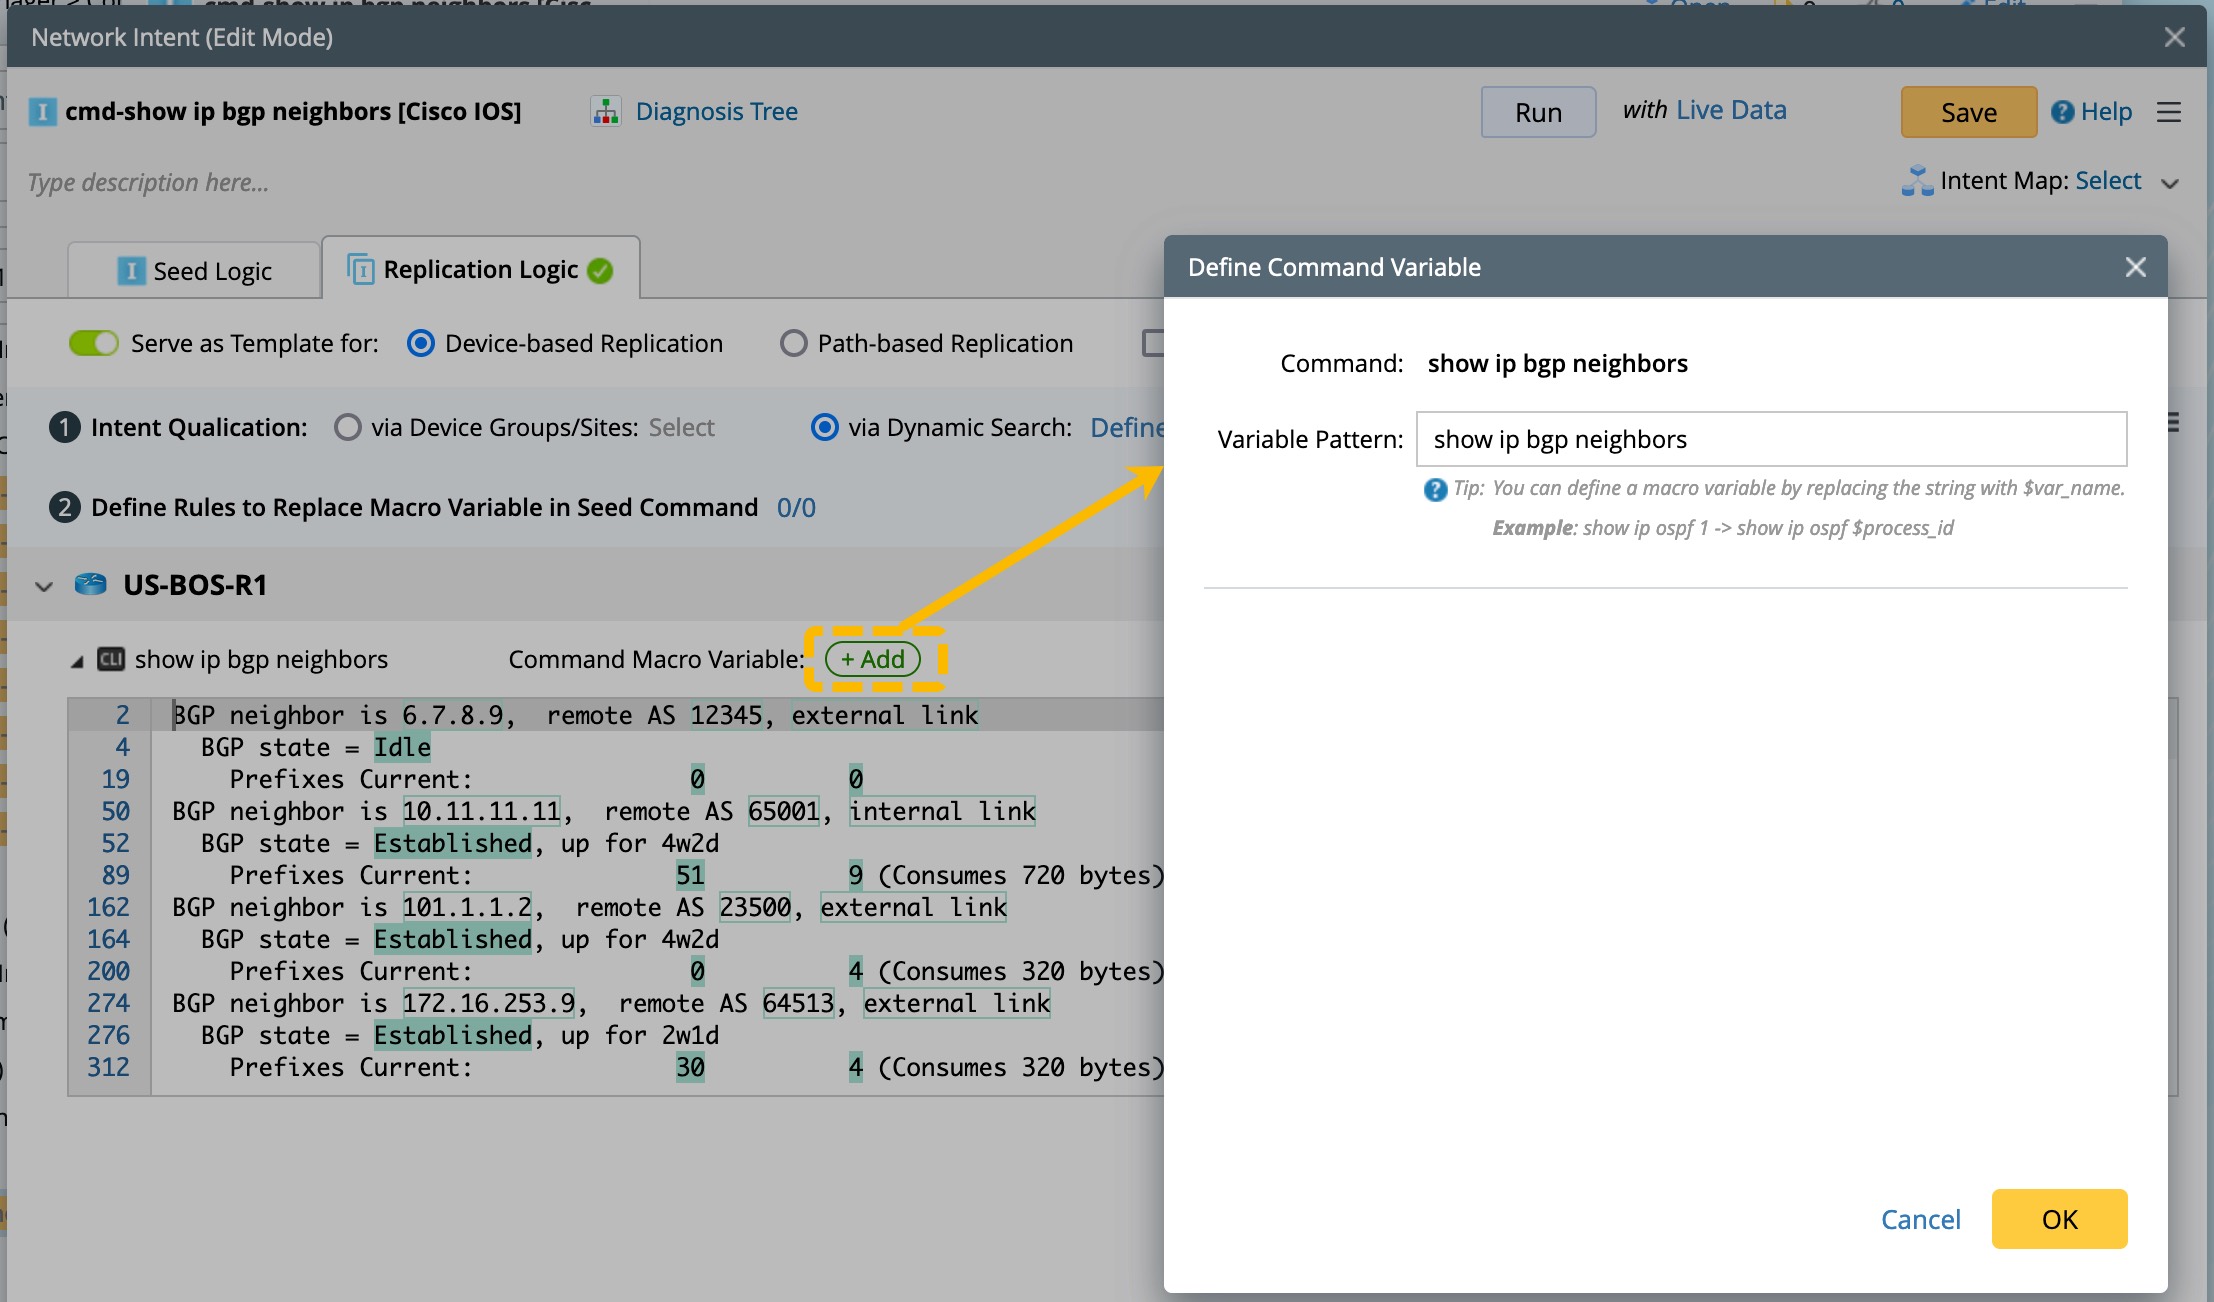The image size is (2214, 1302).
Task: Click the Variable Pattern text field
Action: (x=1770, y=439)
